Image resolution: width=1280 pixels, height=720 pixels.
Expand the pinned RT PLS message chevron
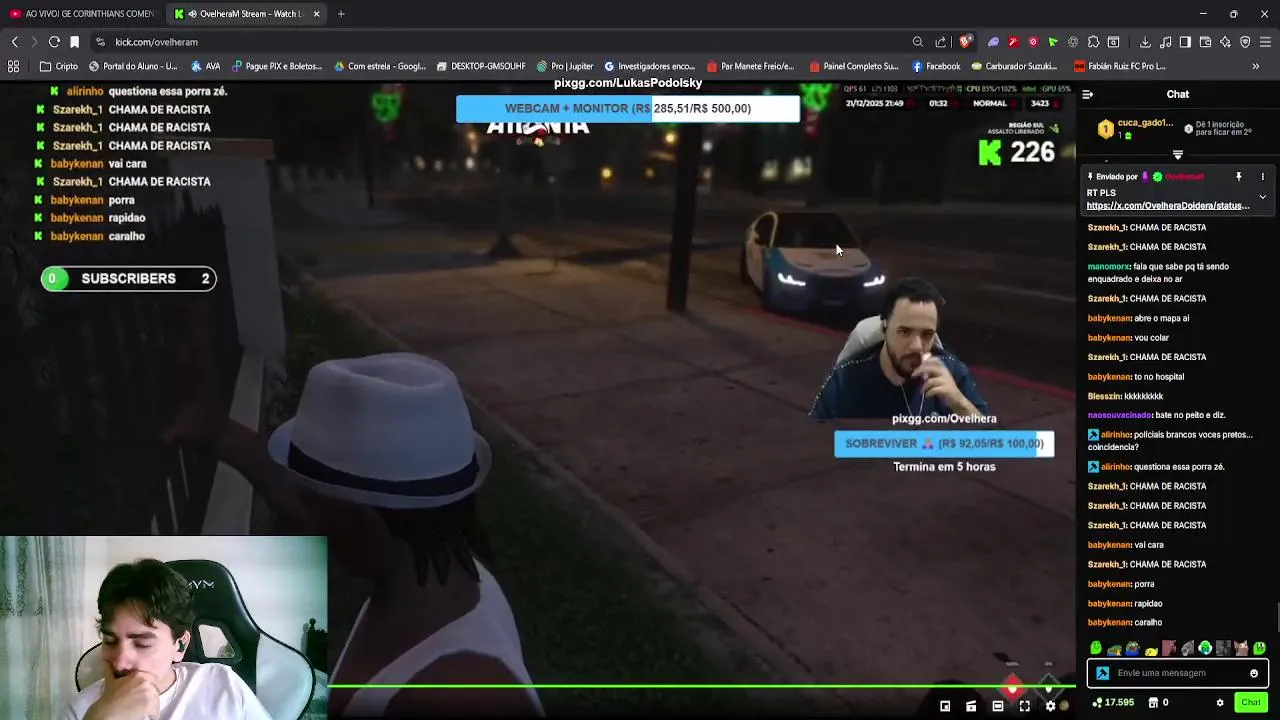tap(1262, 197)
